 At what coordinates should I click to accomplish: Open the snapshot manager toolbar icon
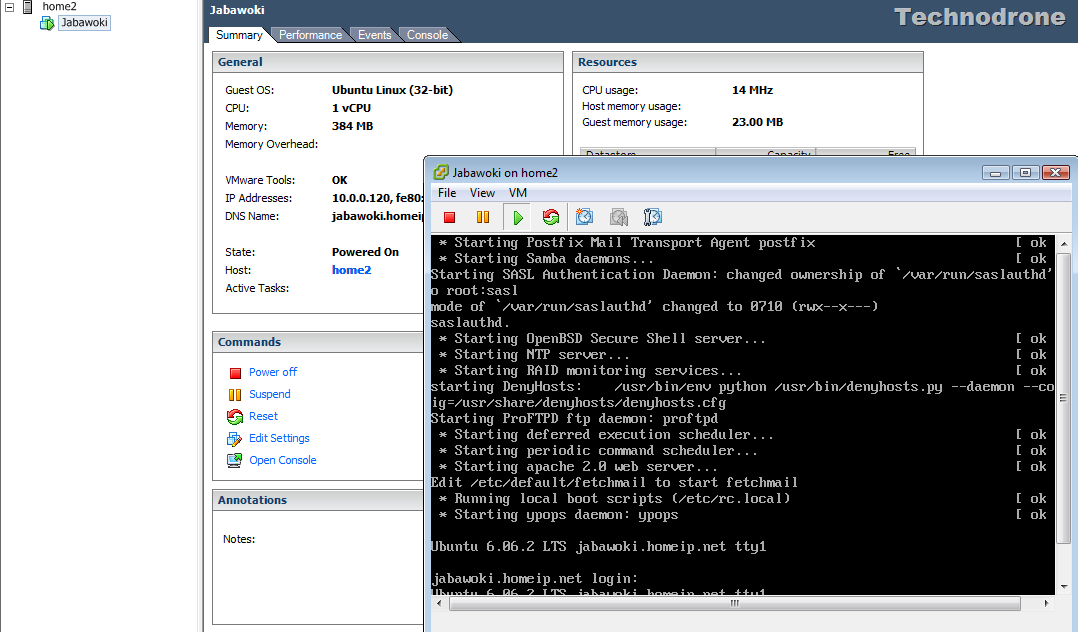(652, 217)
